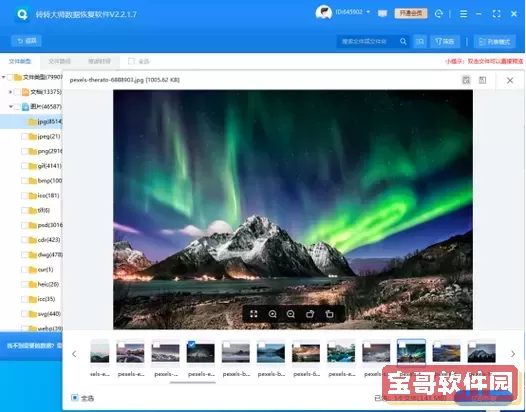Check the jpeg(21) checkbox
This screenshot has width=526, height=412.
(24, 137)
